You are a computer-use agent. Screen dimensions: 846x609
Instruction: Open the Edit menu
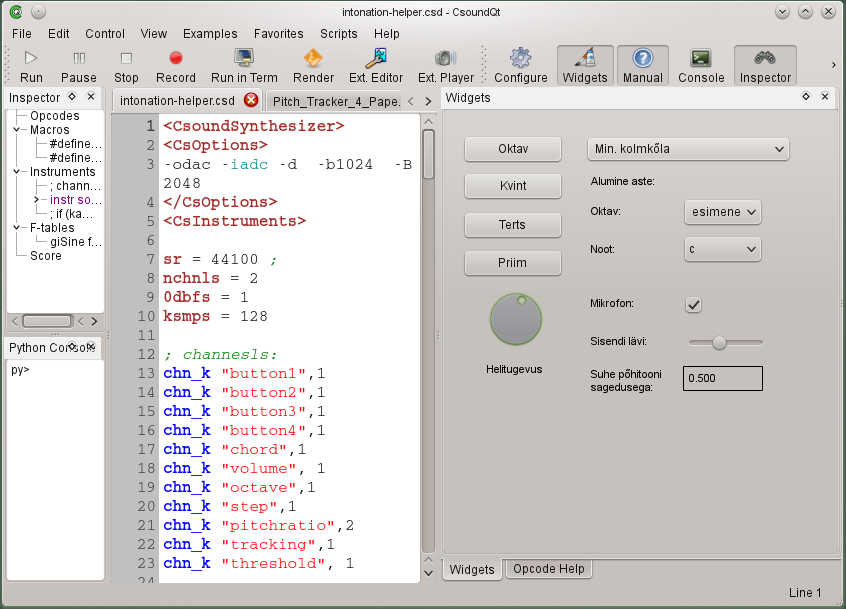click(58, 33)
